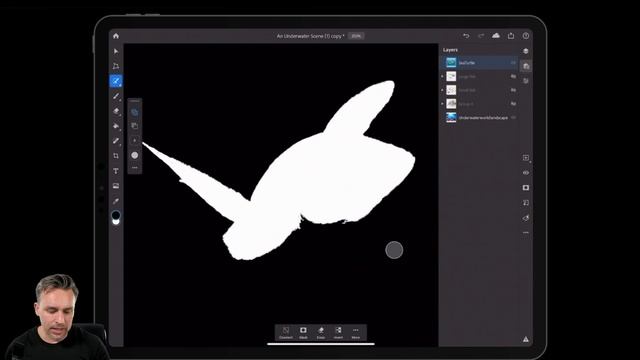Open Filters and Adjustments in the taskbar

click(x=526, y=218)
